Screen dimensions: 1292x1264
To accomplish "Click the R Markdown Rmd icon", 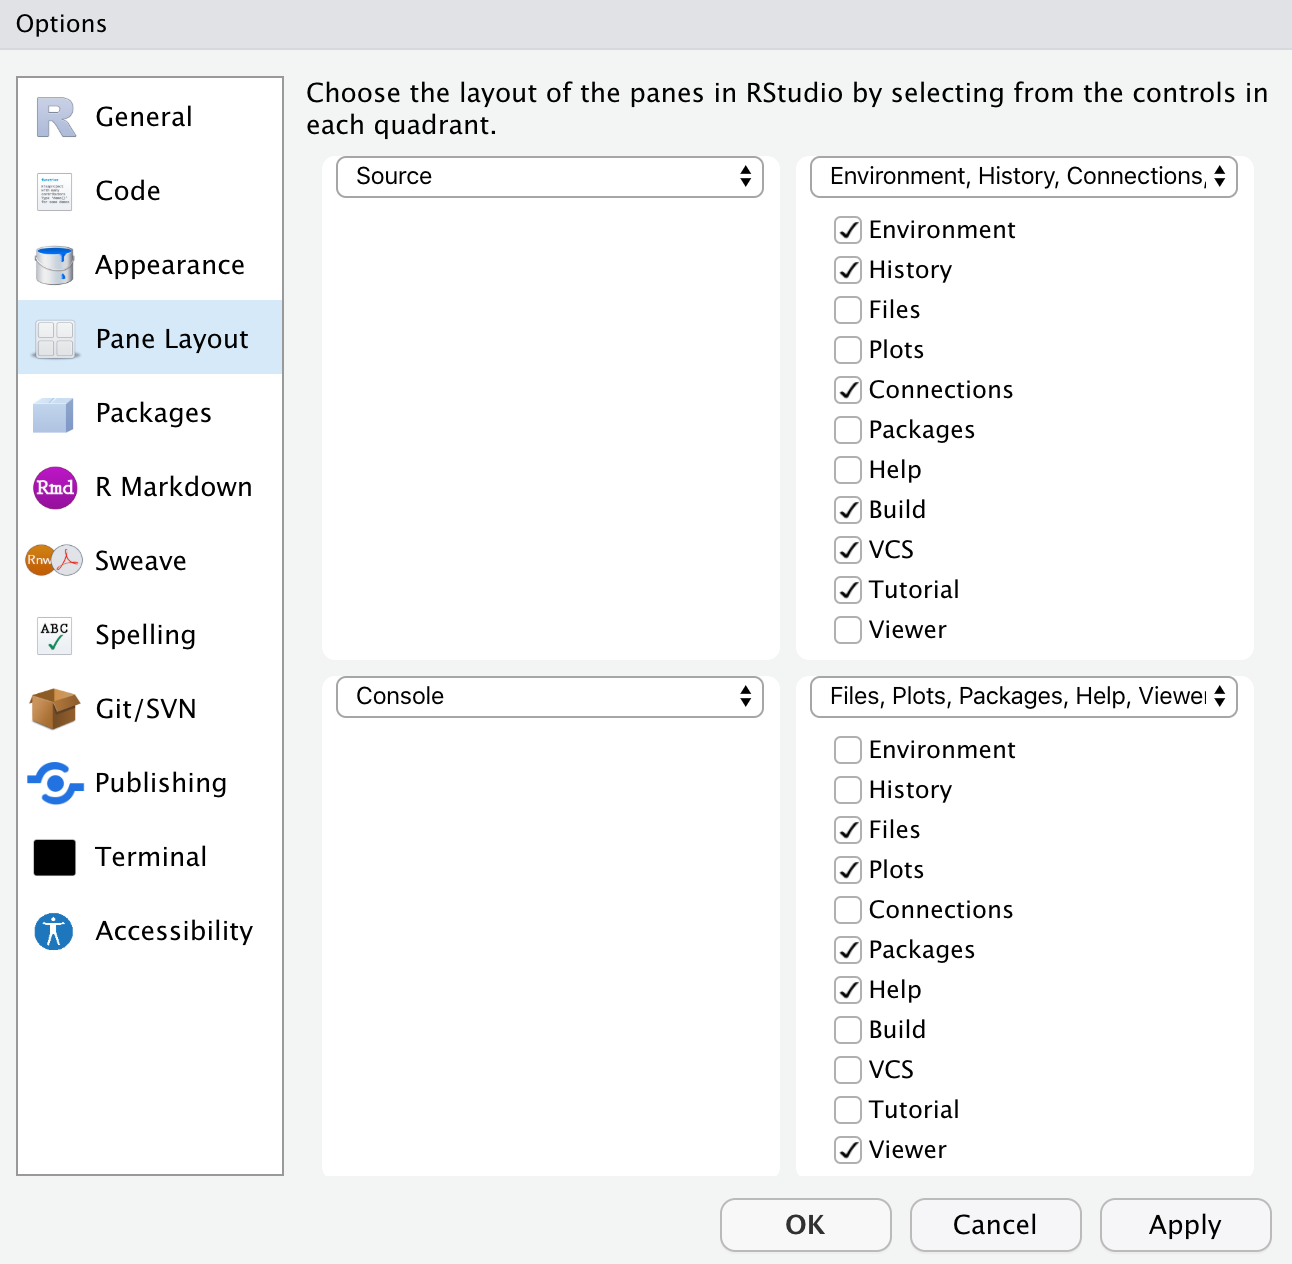I will coord(55,487).
